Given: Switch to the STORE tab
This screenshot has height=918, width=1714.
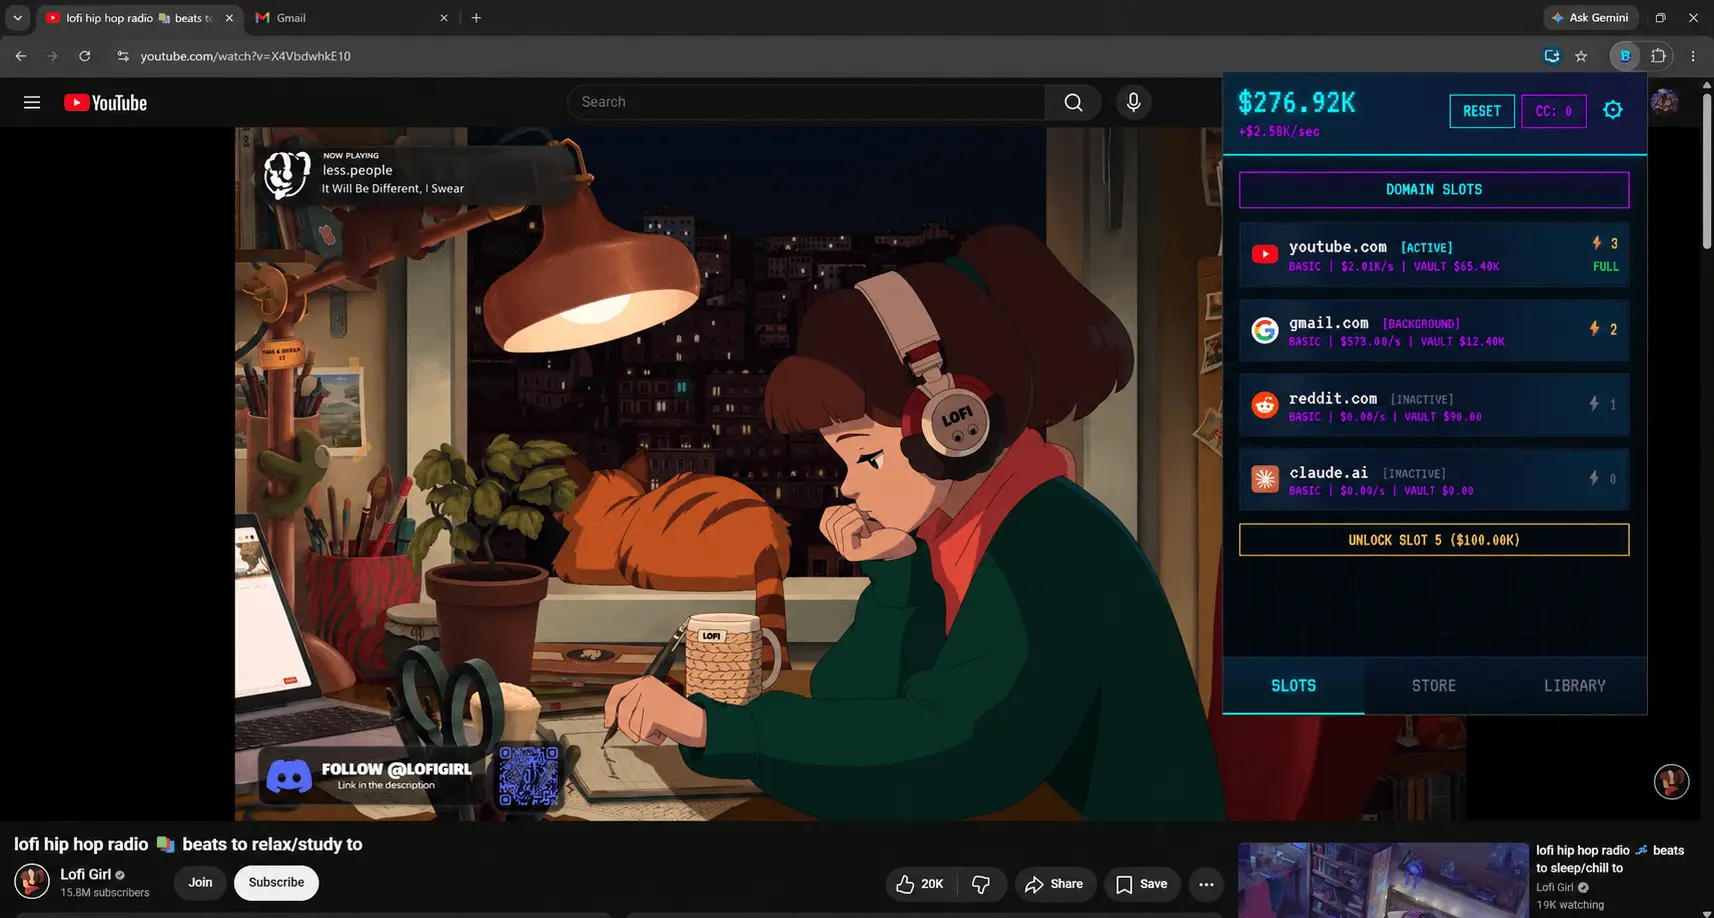Looking at the screenshot, I should coord(1434,686).
